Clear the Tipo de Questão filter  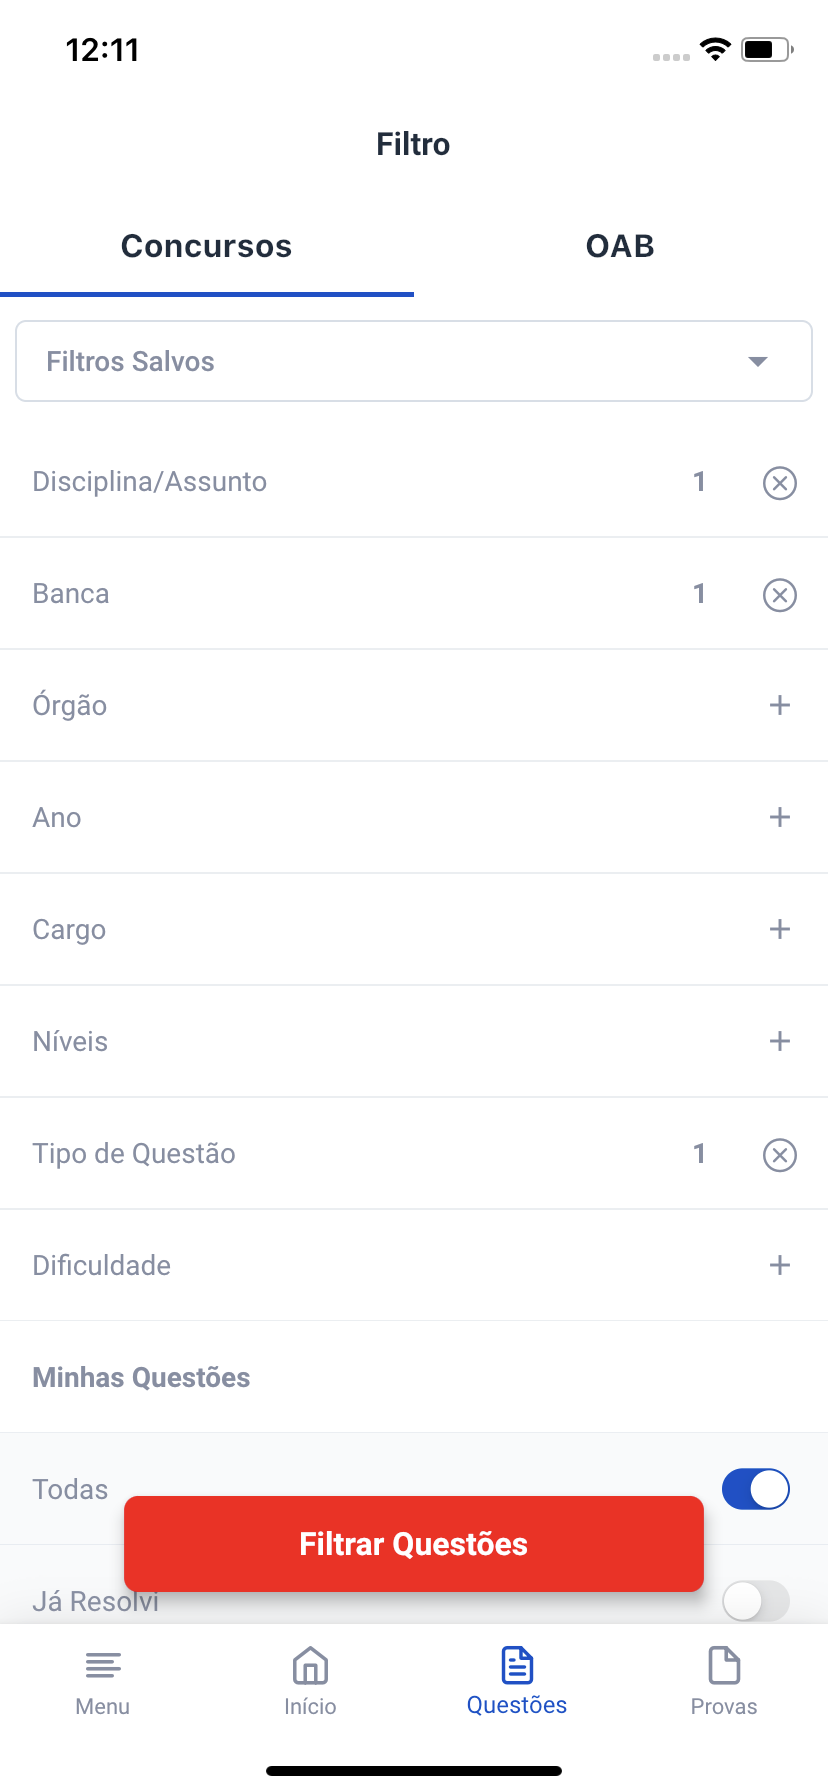click(x=779, y=1155)
